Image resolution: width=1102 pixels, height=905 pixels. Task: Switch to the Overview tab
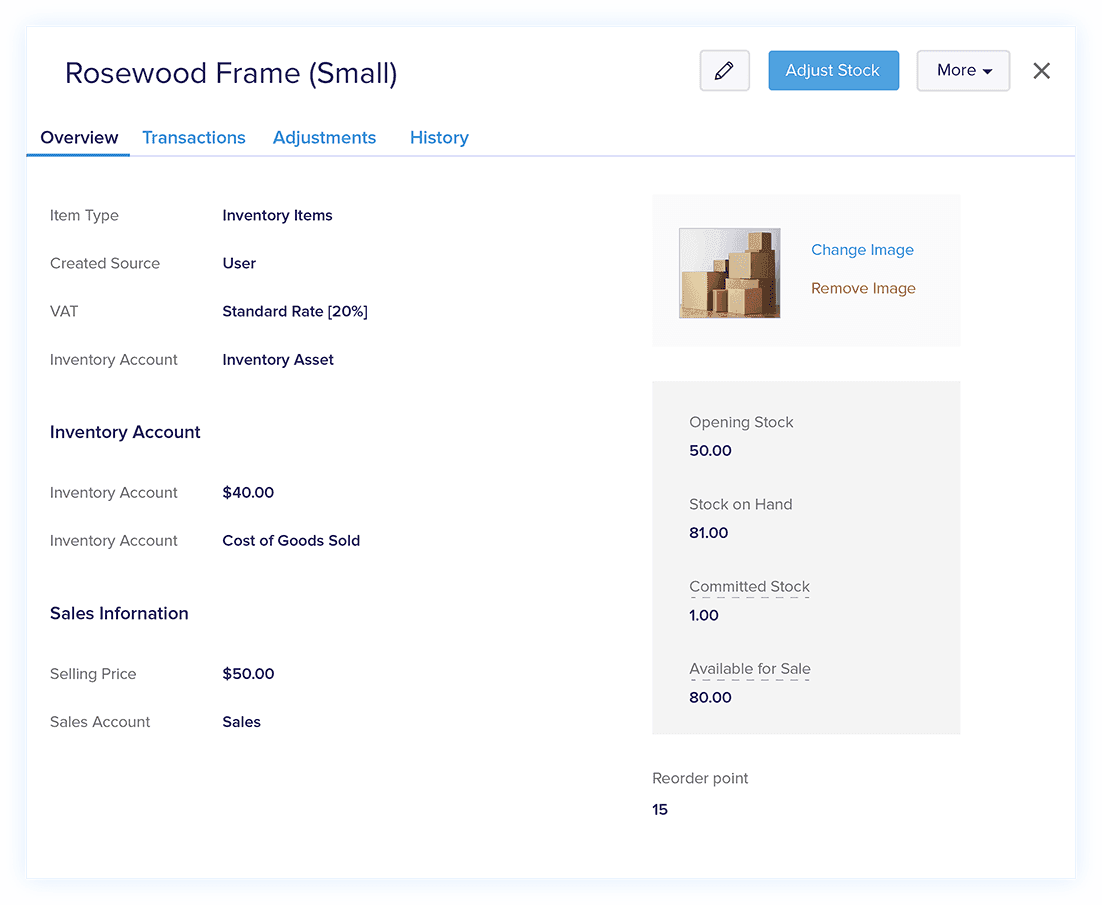(x=79, y=138)
